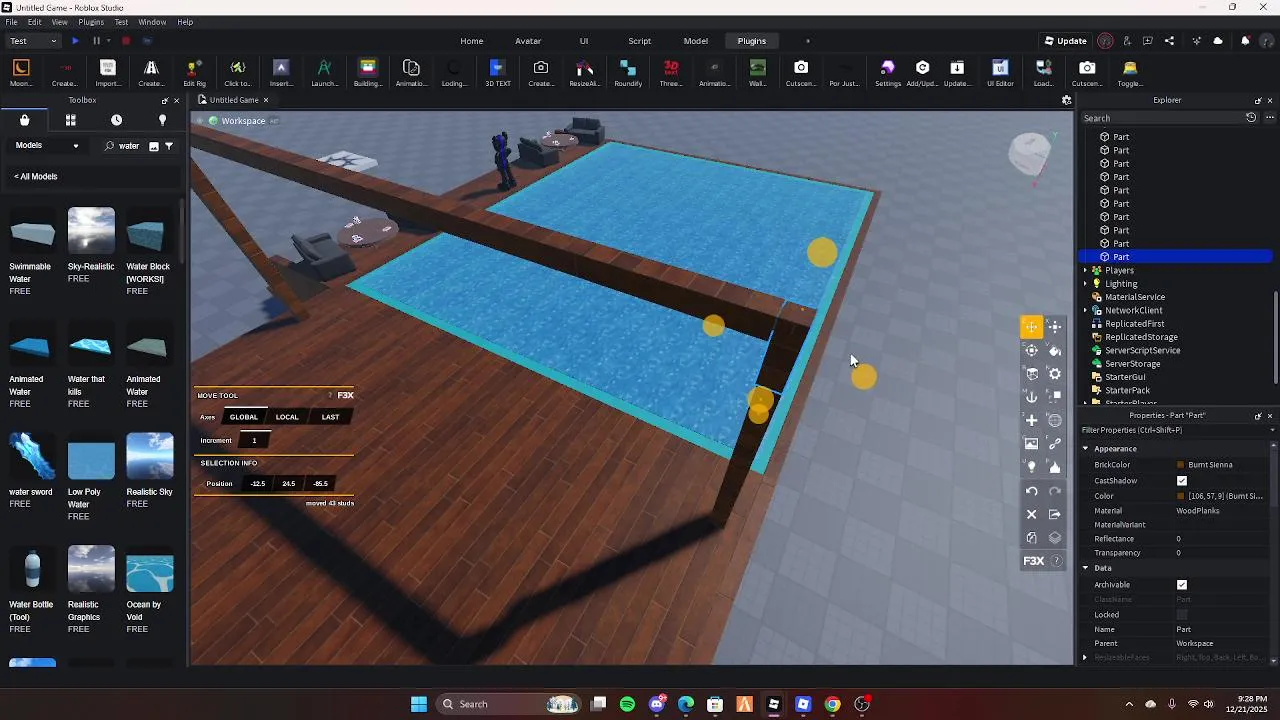Click the Play test button

tap(75, 41)
